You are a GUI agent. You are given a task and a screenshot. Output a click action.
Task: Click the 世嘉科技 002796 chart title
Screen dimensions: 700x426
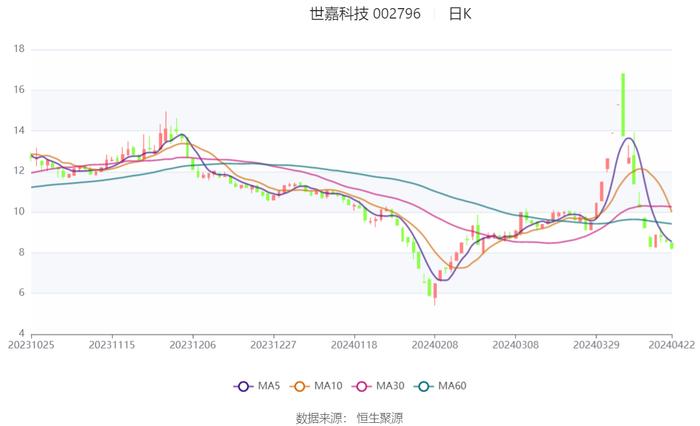coord(365,14)
